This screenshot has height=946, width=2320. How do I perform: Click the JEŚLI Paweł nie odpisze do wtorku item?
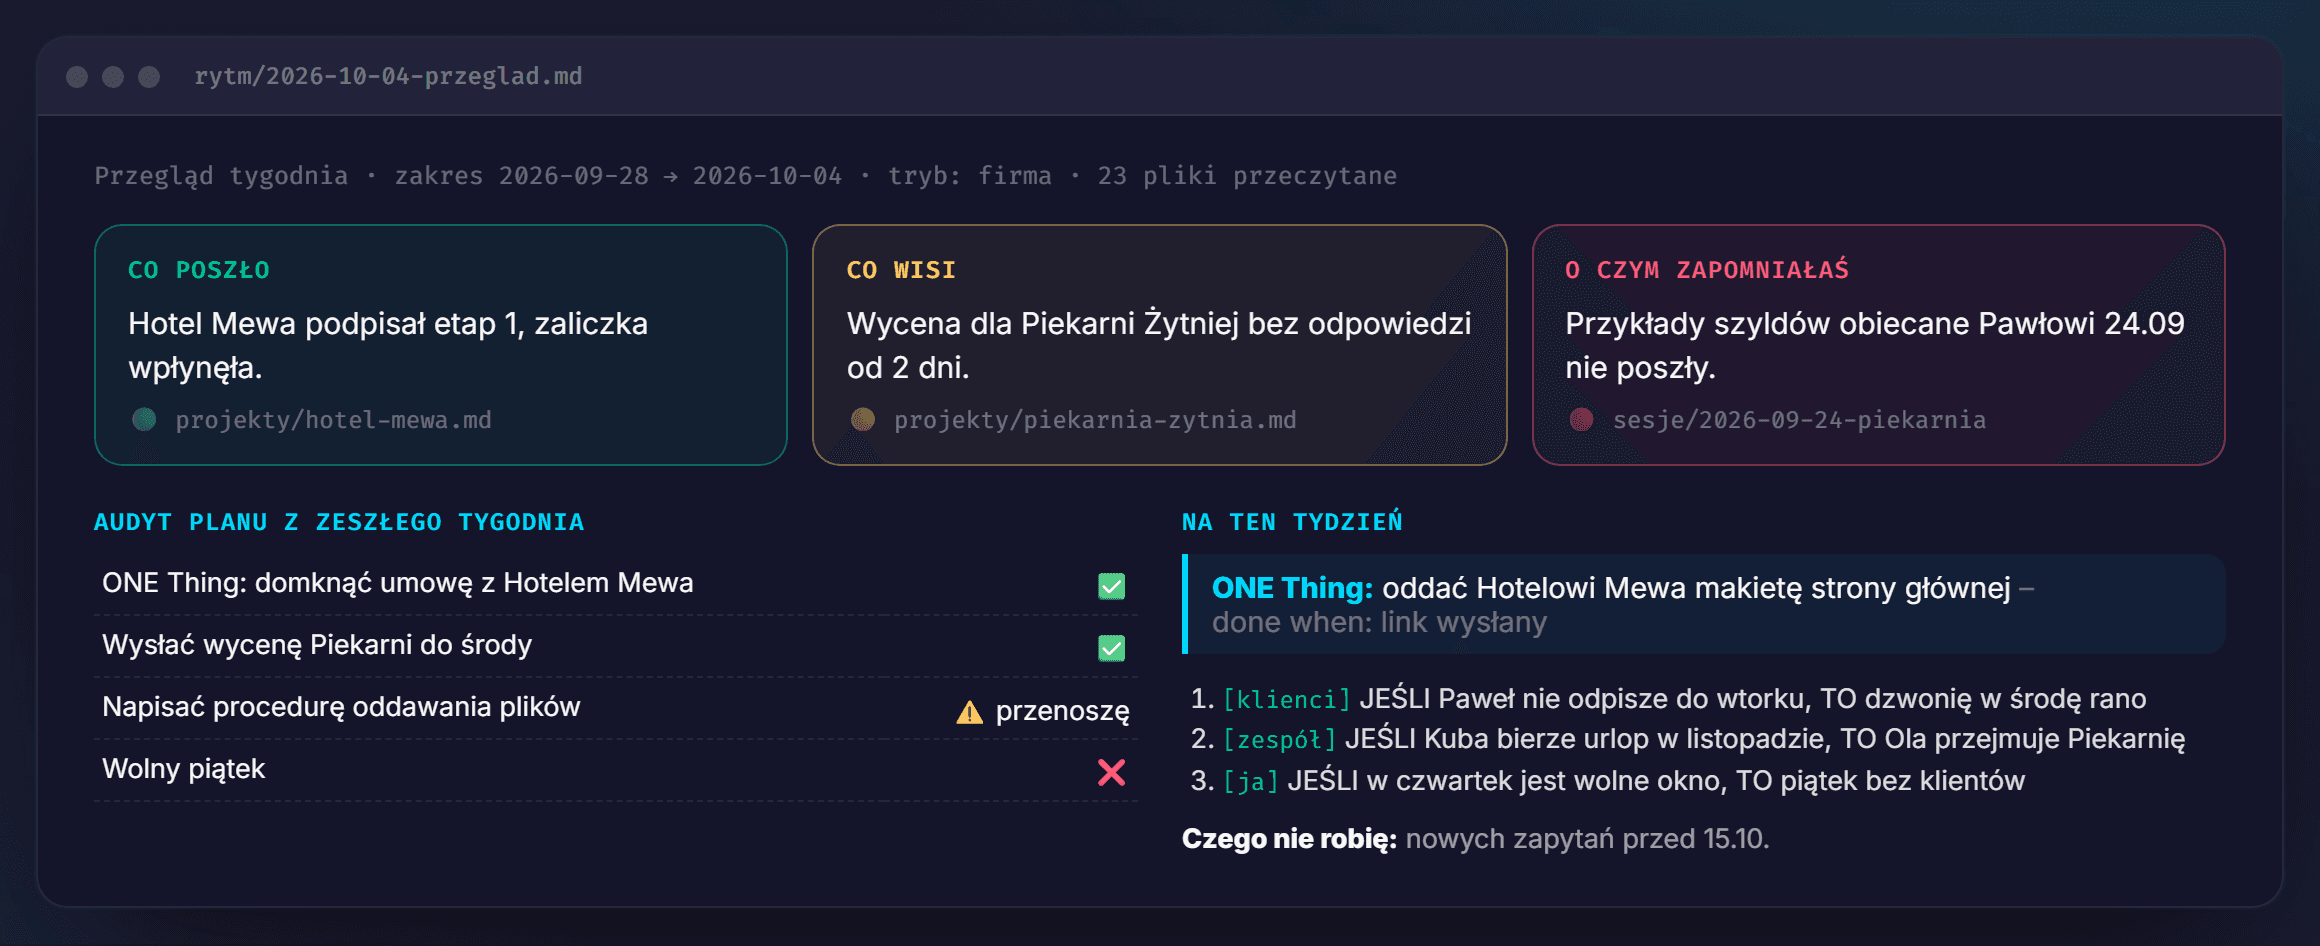tap(1752, 699)
